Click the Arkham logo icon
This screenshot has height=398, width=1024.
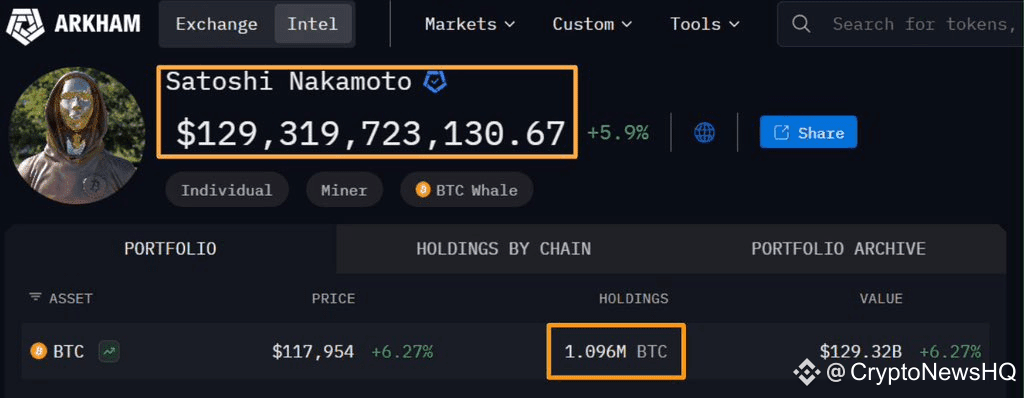[x=25, y=25]
